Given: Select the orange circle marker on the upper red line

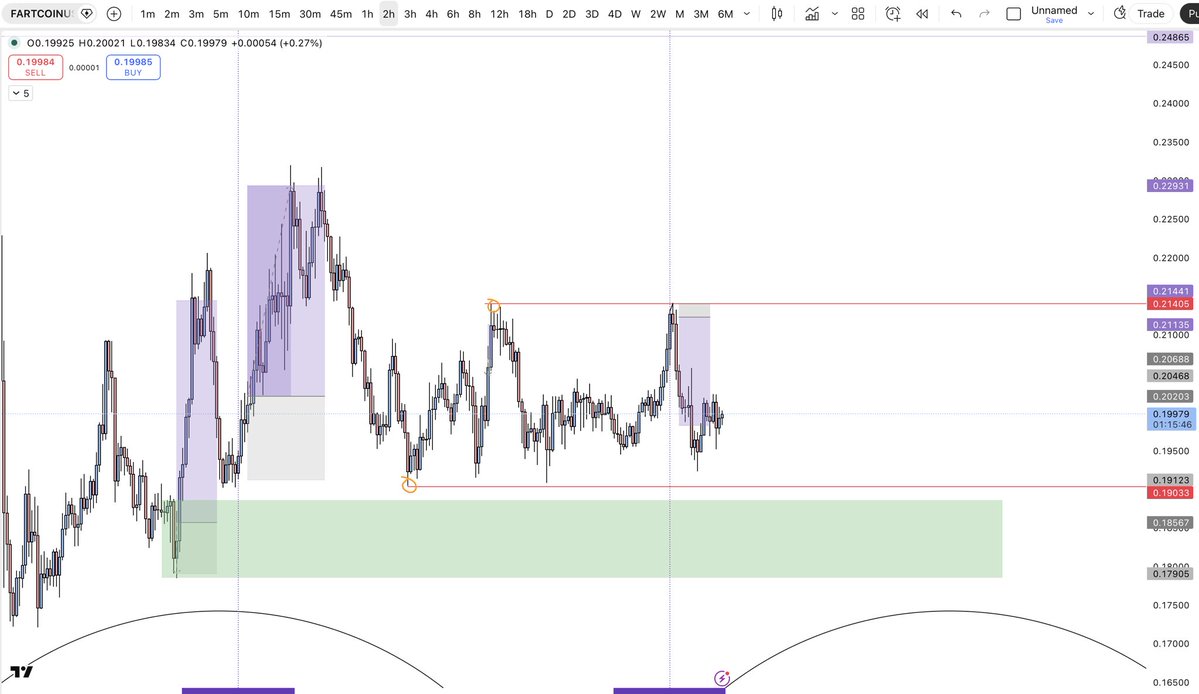Looking at the screenshot, I should click(x=493, y=306).
